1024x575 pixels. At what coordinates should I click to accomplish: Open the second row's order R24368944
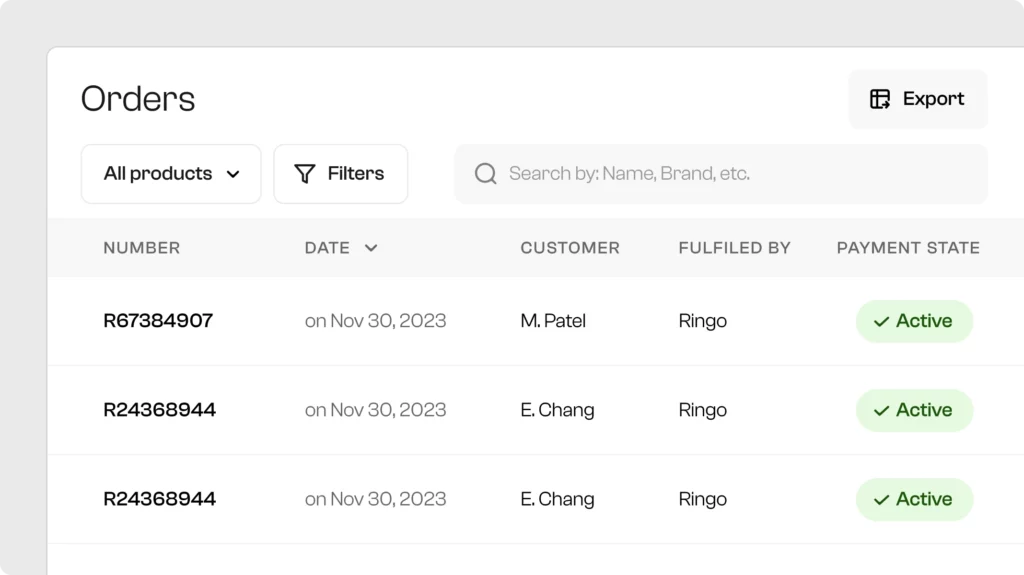tap(159, 410)
